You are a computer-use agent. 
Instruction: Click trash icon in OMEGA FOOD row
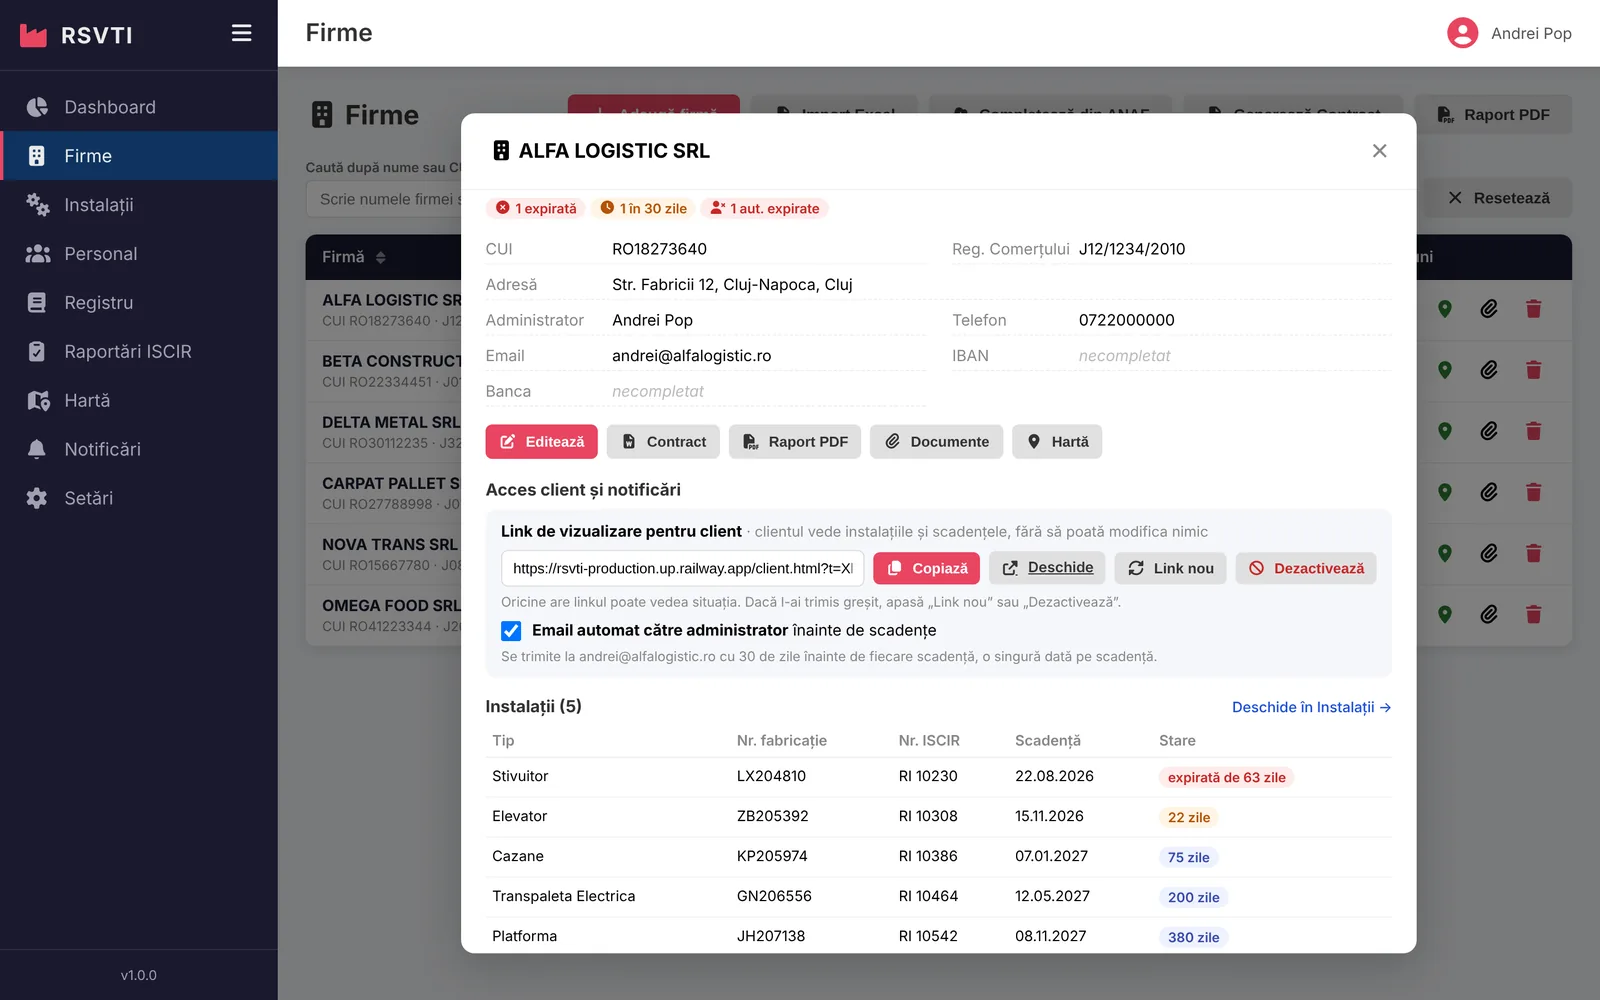click(1533, 614)
